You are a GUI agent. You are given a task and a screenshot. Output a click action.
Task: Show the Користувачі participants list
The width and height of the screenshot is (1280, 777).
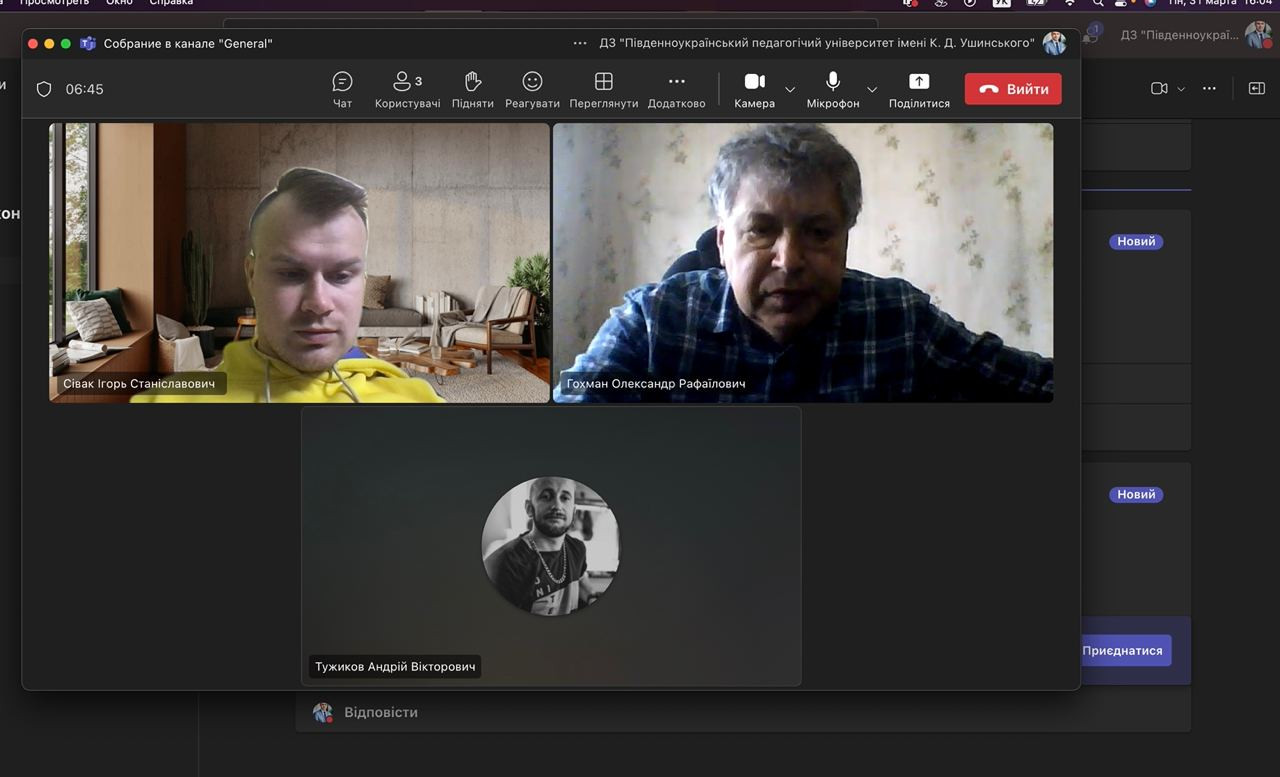(x=407, y=89)
